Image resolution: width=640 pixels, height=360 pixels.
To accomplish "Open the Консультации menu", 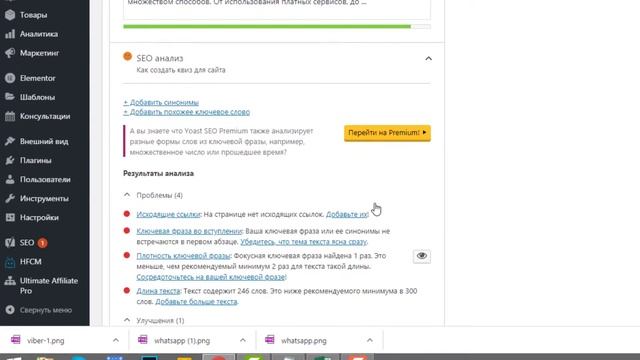I will (44, 116).
